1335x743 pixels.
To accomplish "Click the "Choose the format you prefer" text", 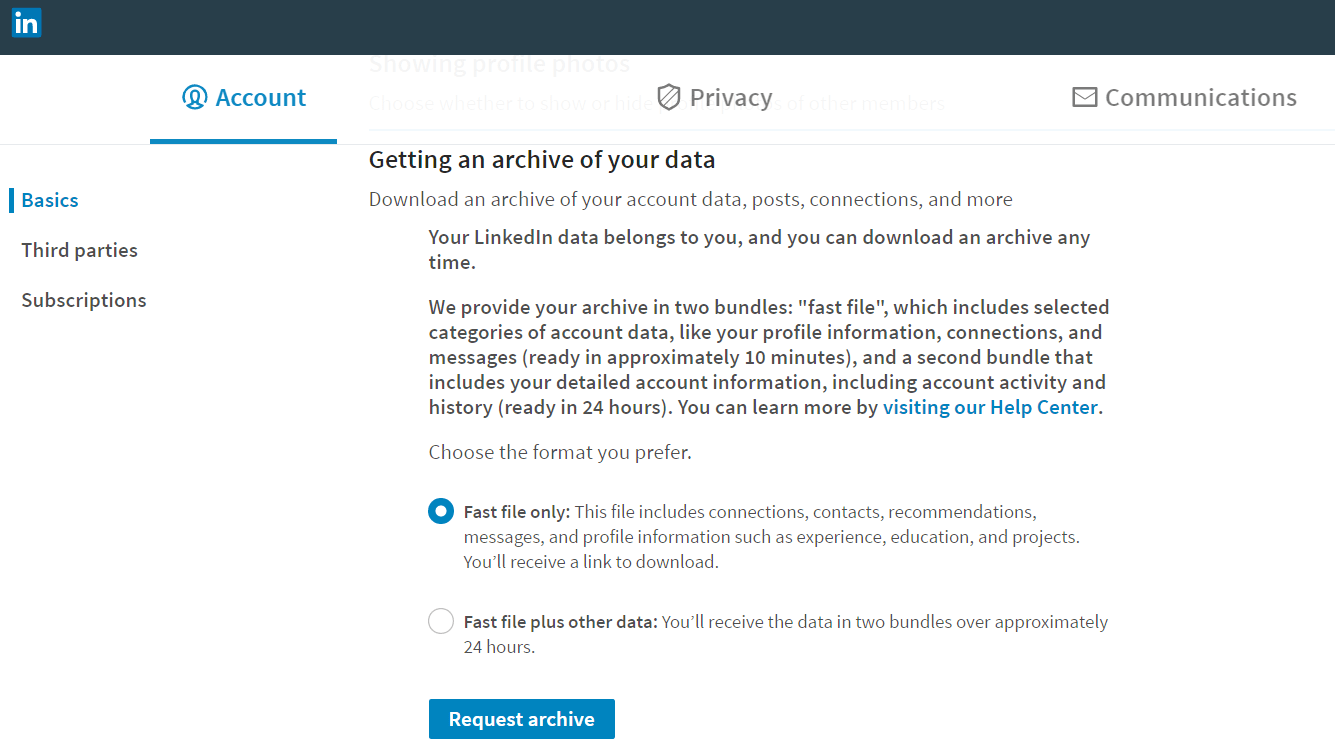I will 560,452.
